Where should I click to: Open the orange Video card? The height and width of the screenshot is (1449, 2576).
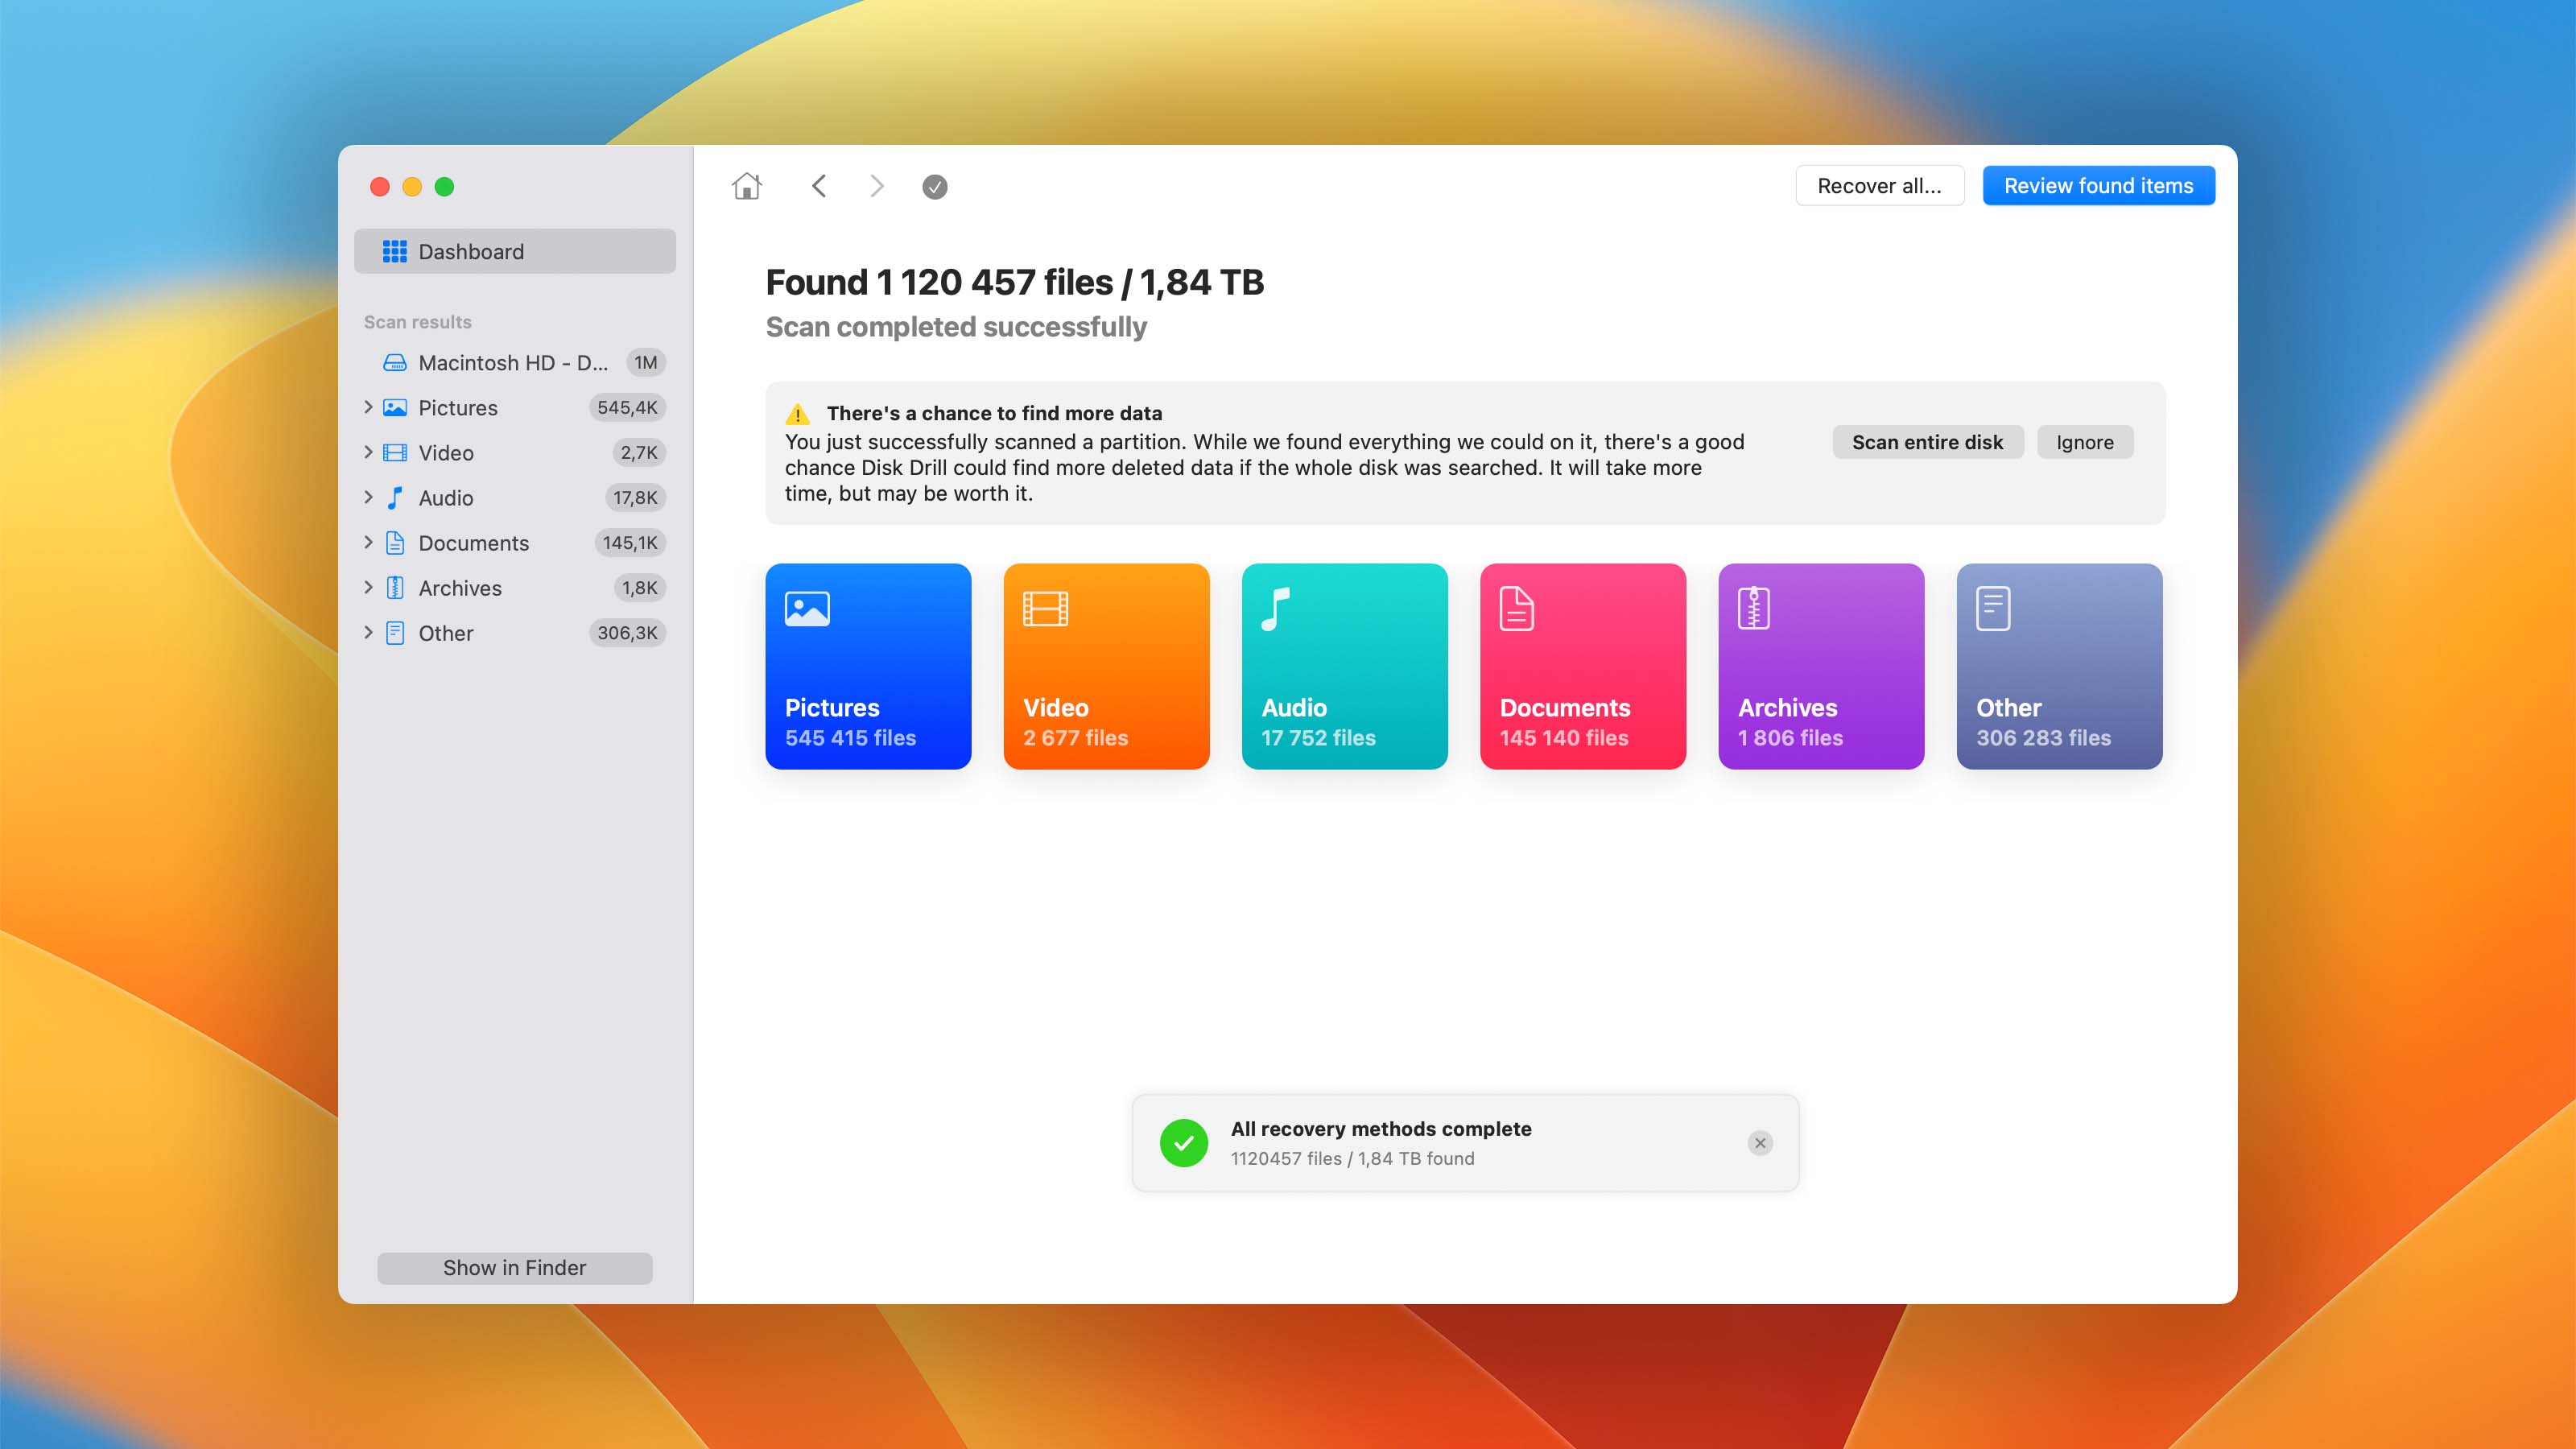pos(1106,666)
